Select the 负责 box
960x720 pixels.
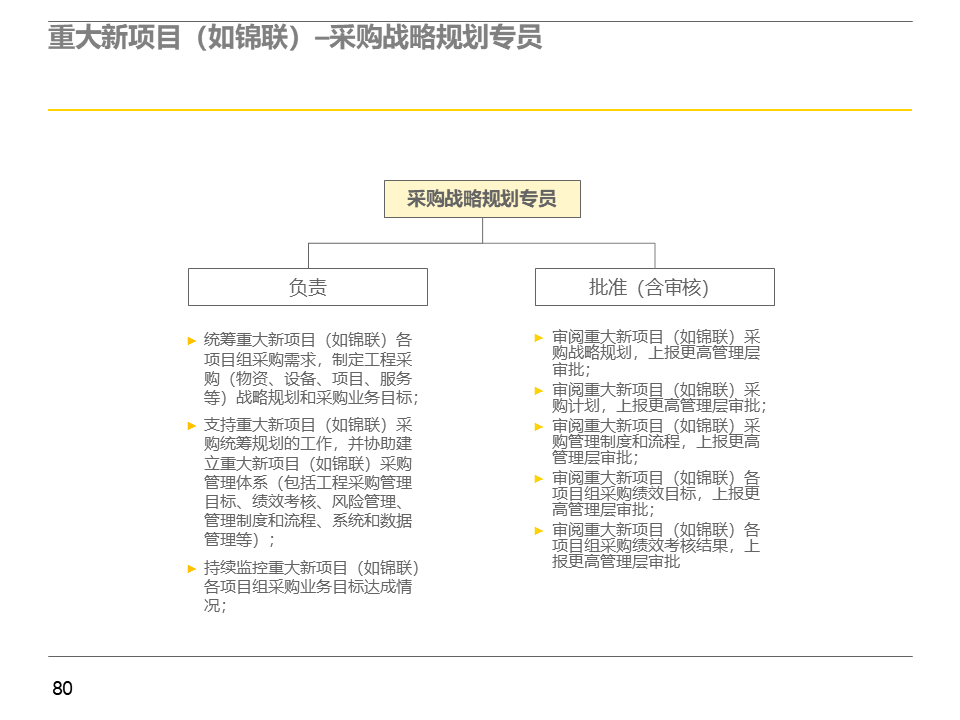[x=308, y=287]
